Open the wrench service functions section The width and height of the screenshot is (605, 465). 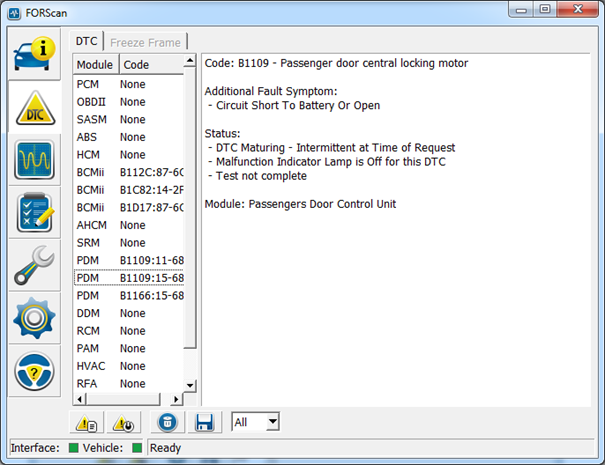coord(33,266)
